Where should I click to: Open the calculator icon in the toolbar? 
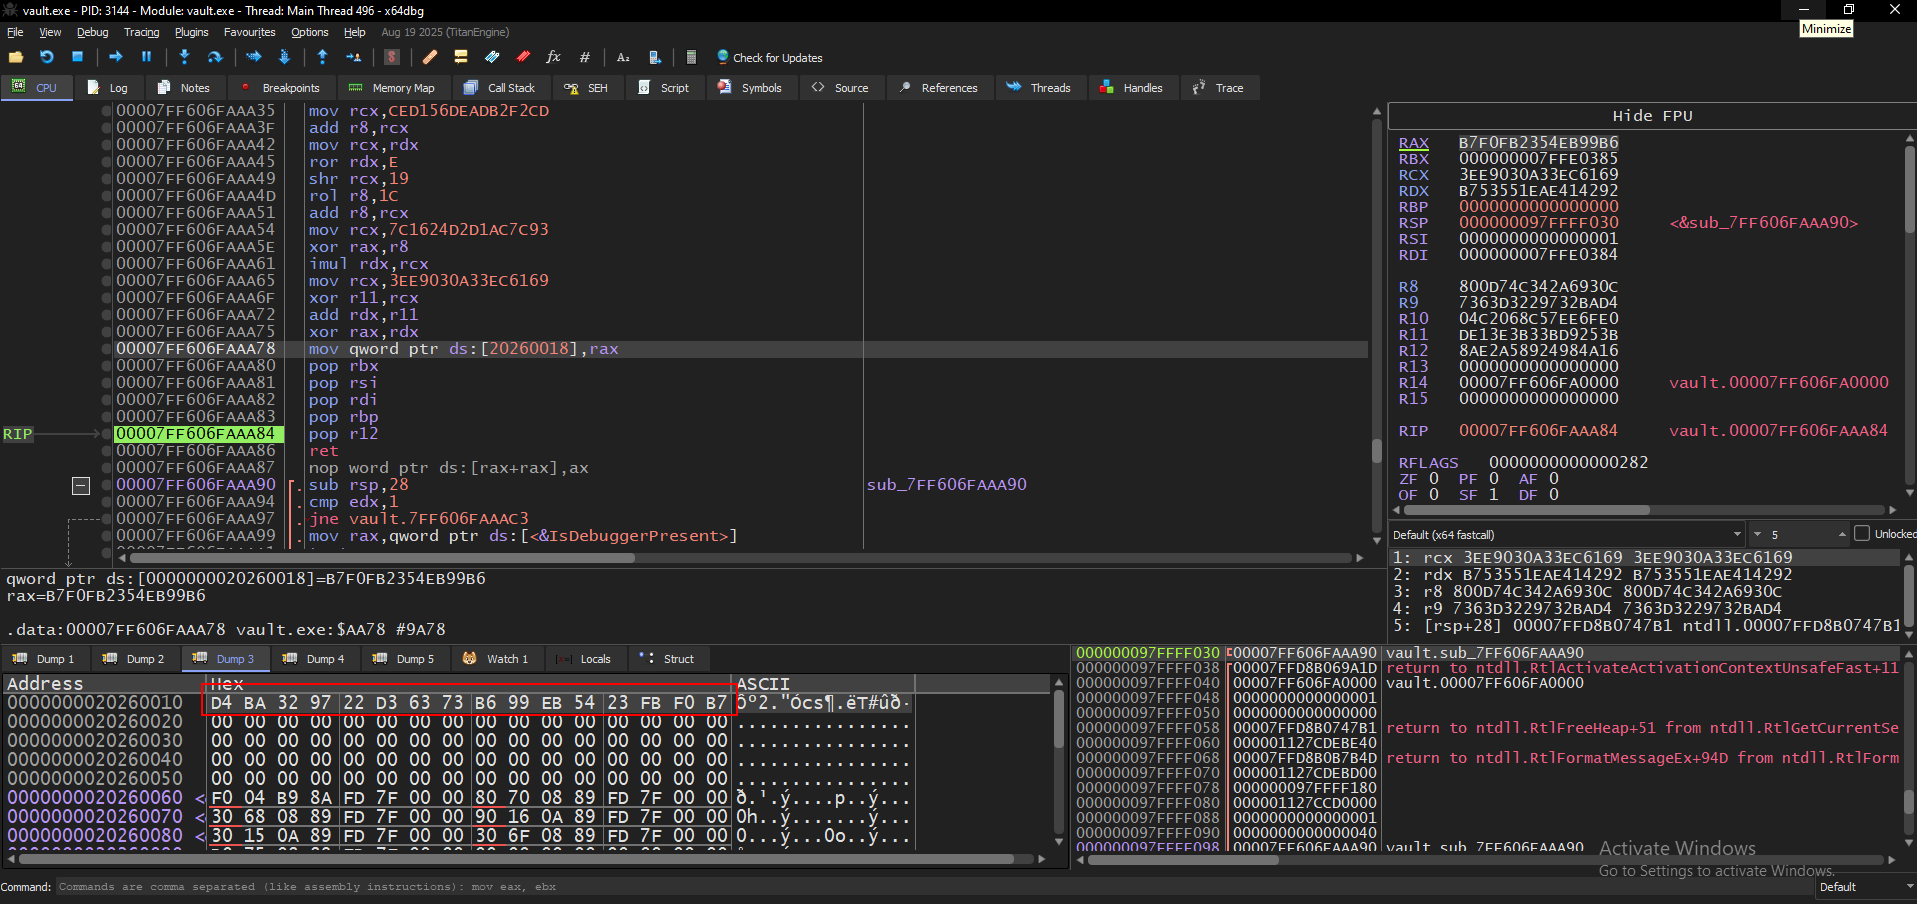(x=691, y=57)
